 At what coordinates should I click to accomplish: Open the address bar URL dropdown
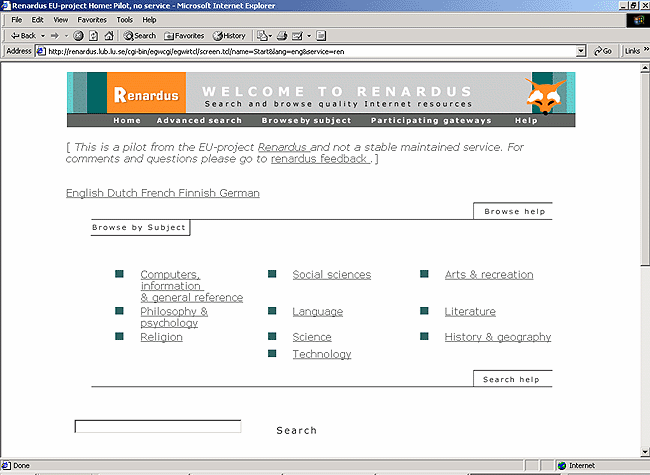[581, 51]
